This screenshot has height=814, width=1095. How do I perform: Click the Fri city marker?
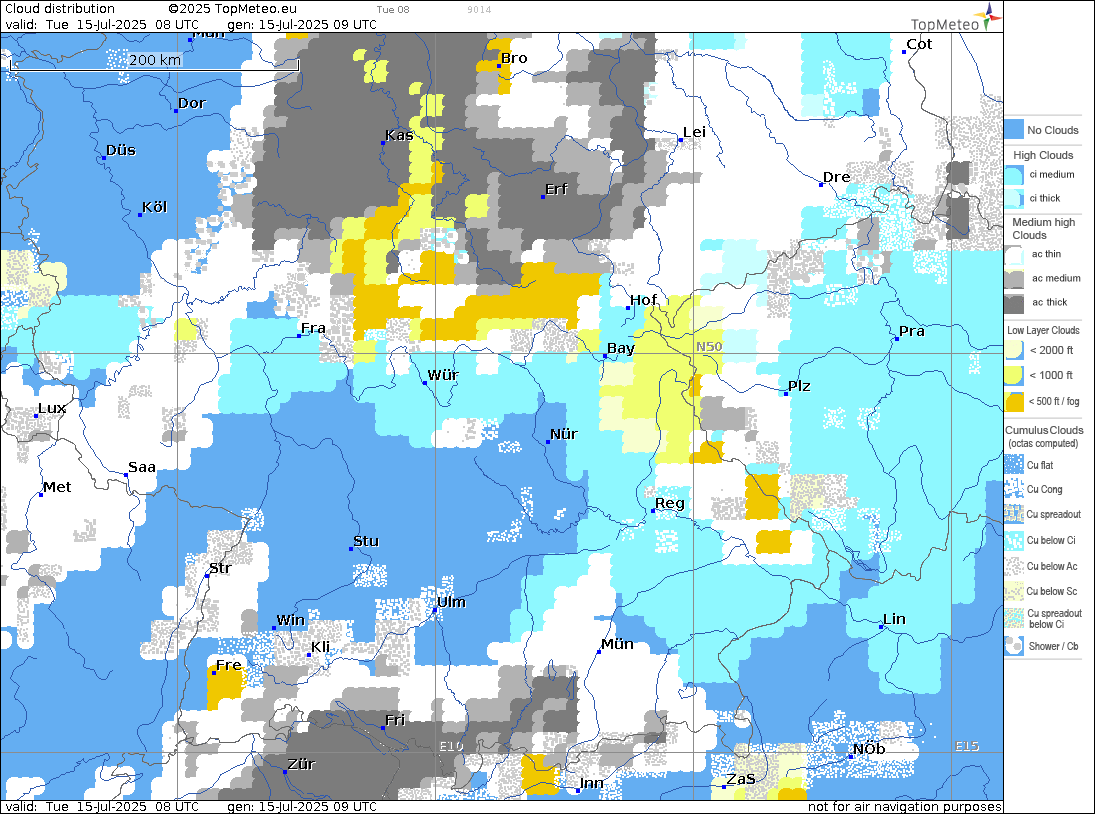[x=383, y=727]
